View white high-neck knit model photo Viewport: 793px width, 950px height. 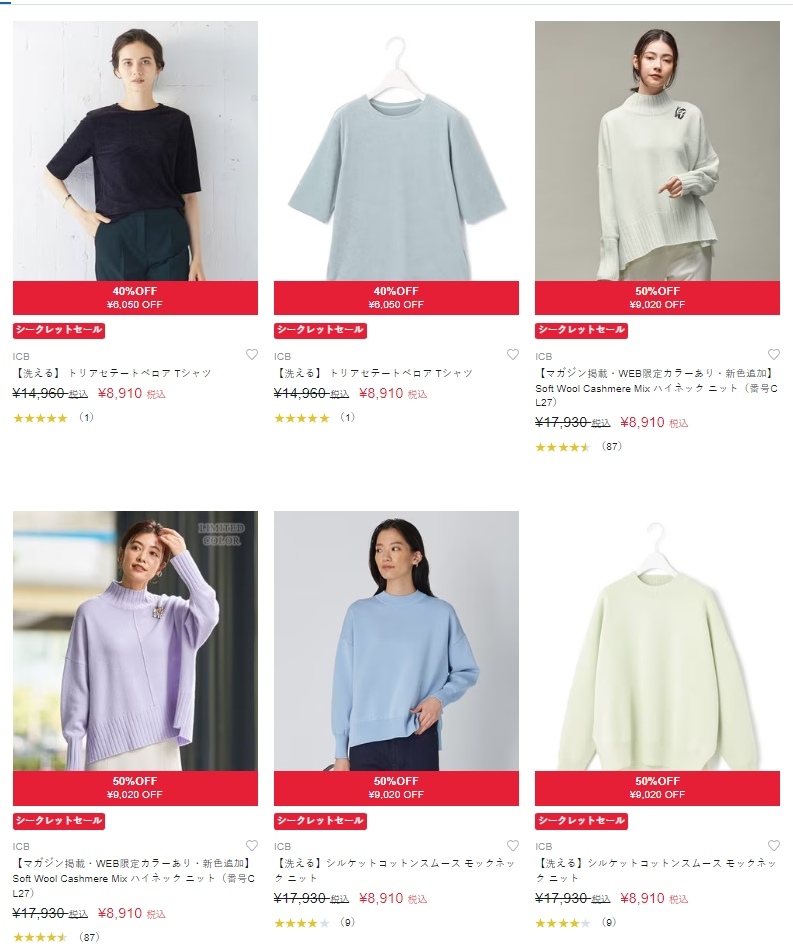coord(657,151)
